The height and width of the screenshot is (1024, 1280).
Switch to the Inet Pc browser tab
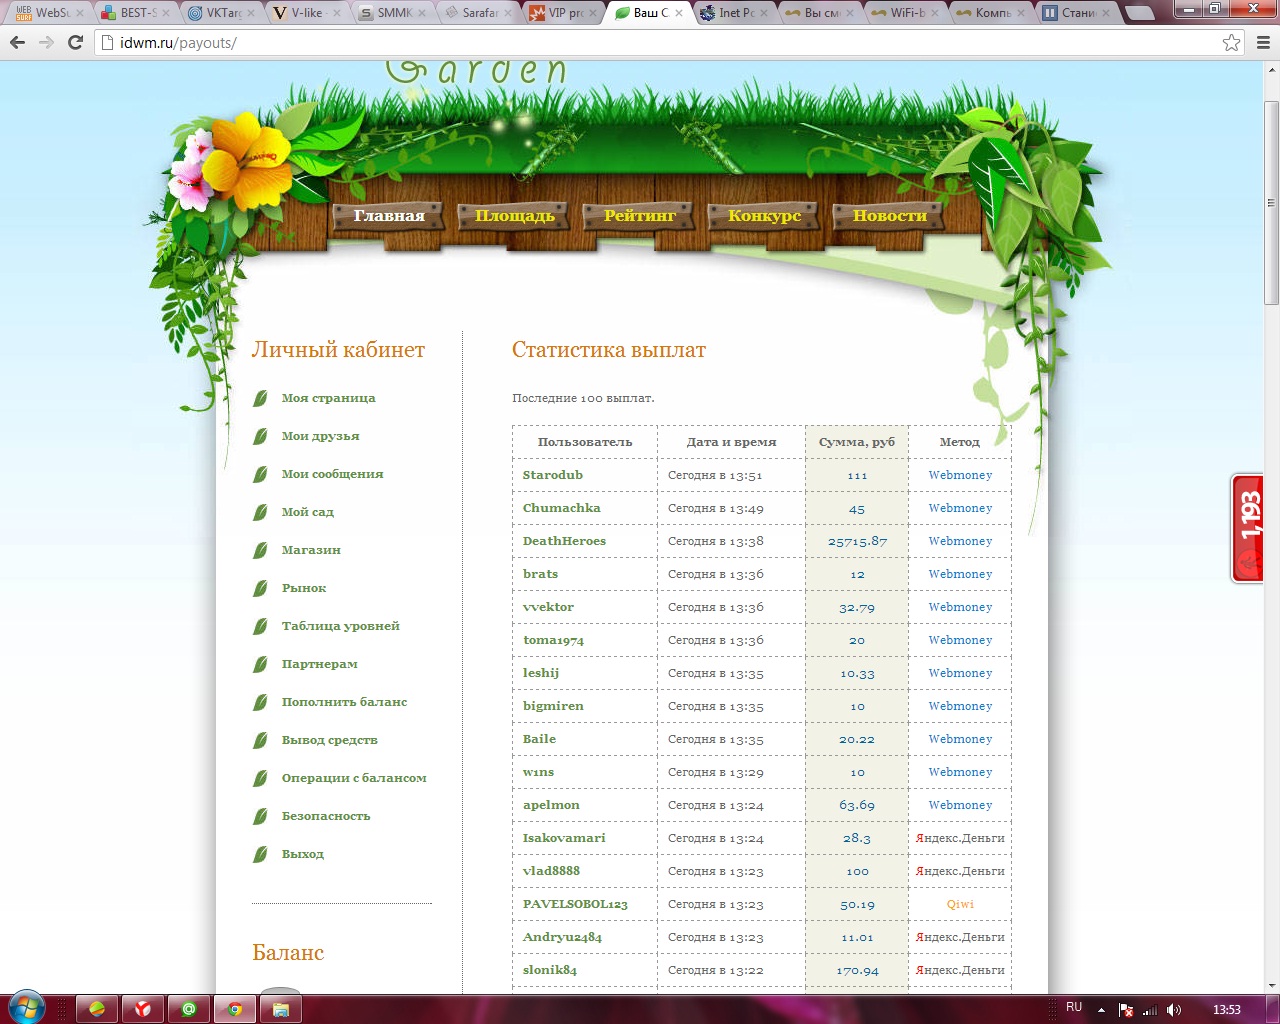point(735,13)
